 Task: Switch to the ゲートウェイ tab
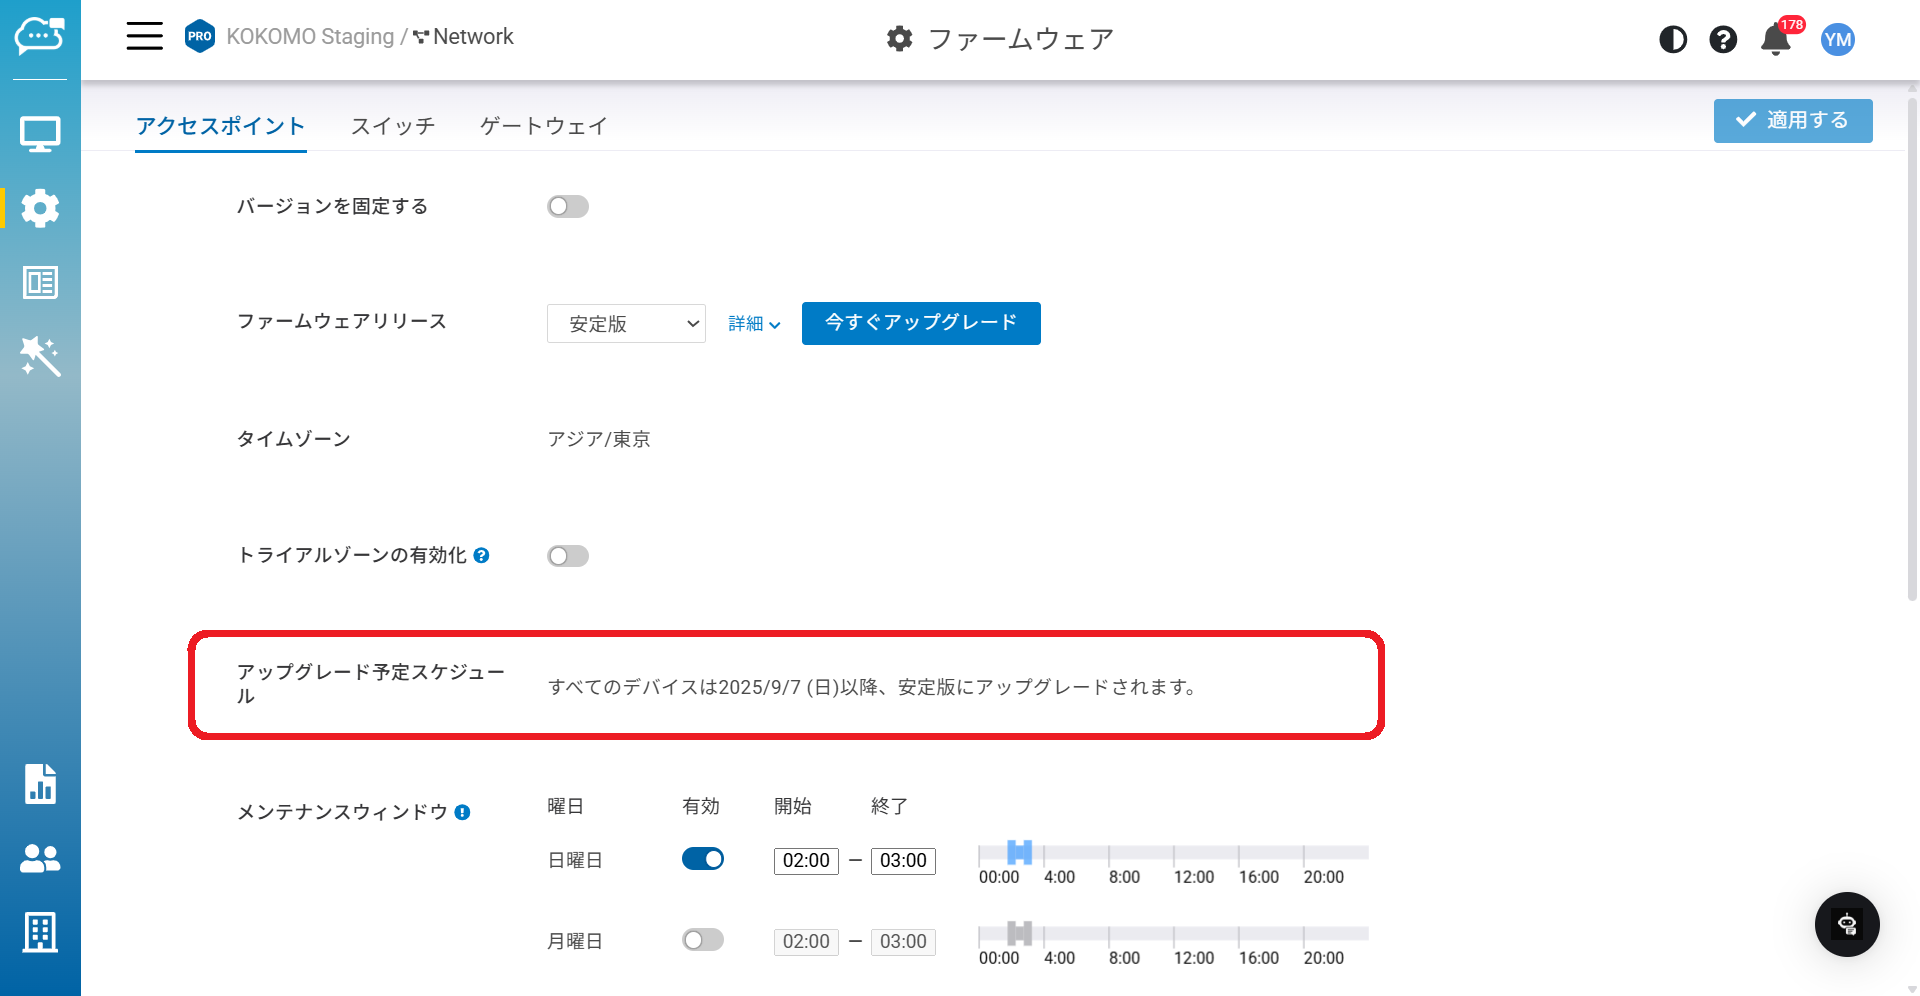pos(544,126)
